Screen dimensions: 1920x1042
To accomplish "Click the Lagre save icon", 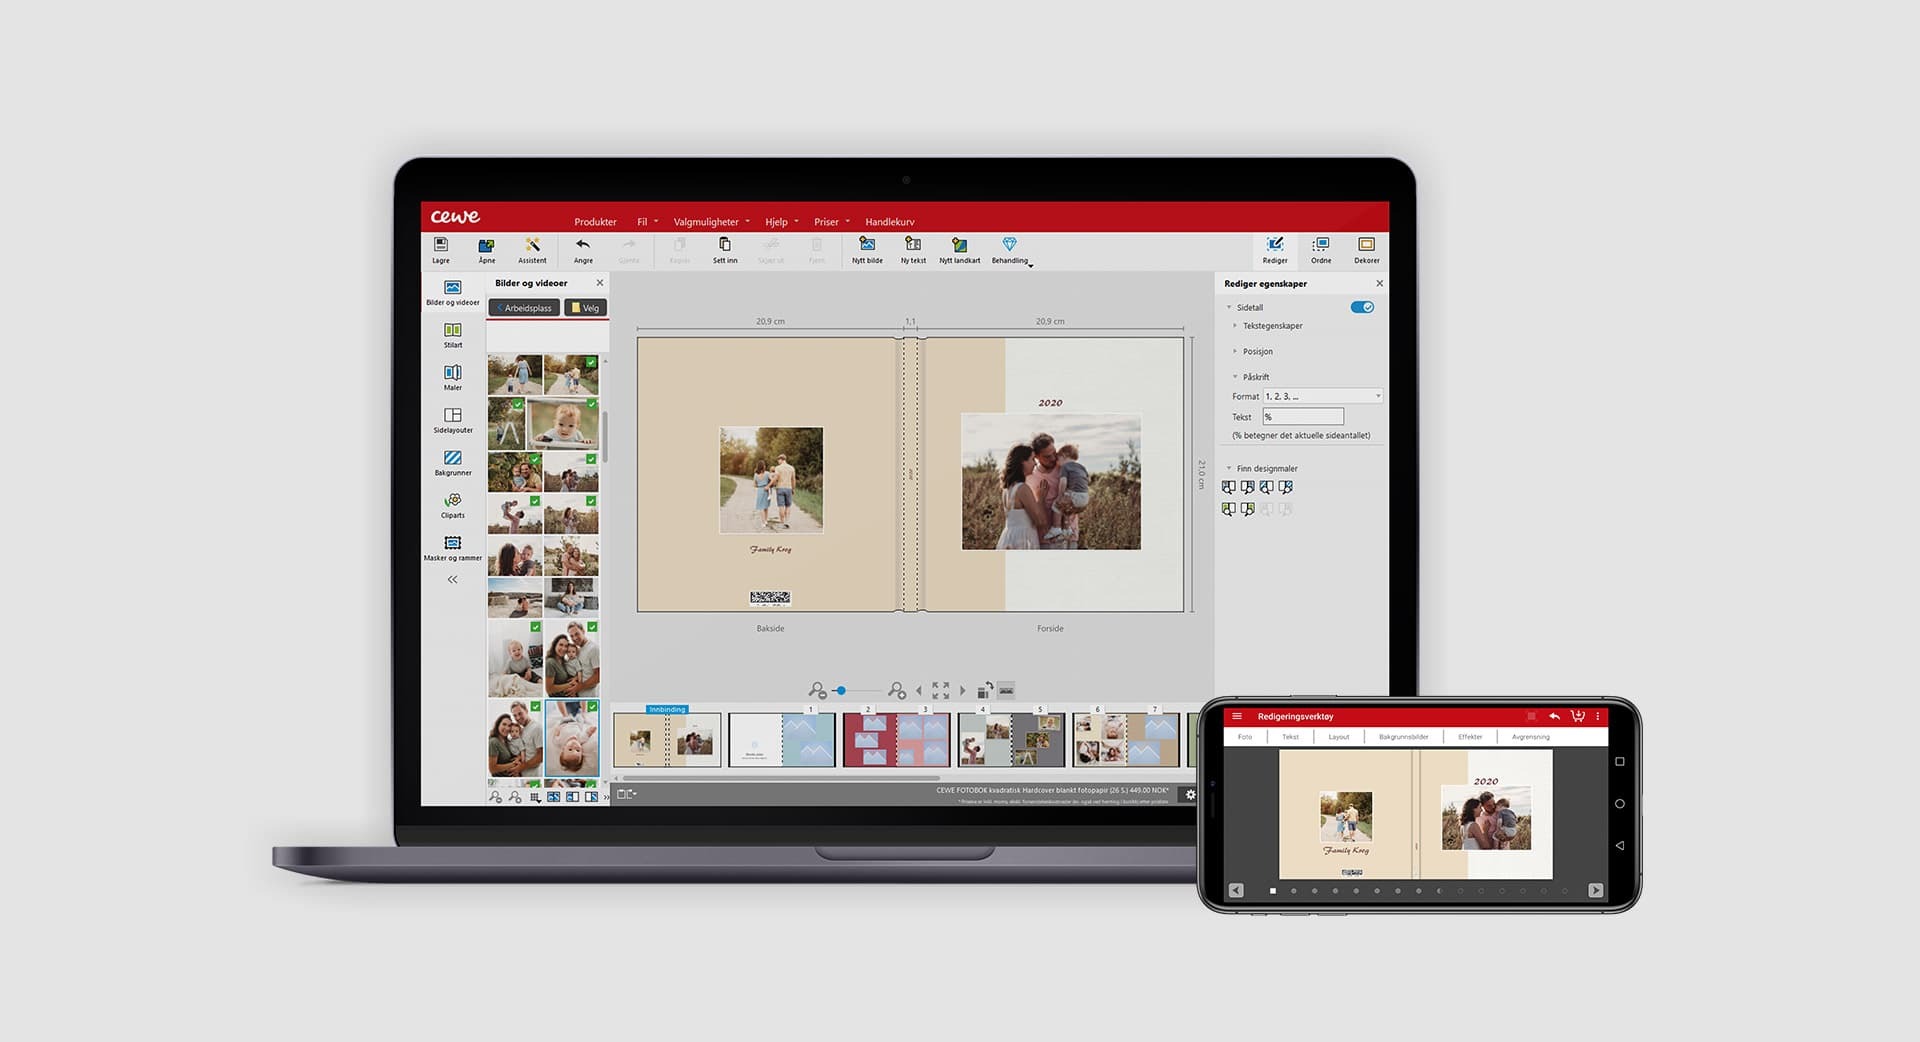I will [441, 245].
